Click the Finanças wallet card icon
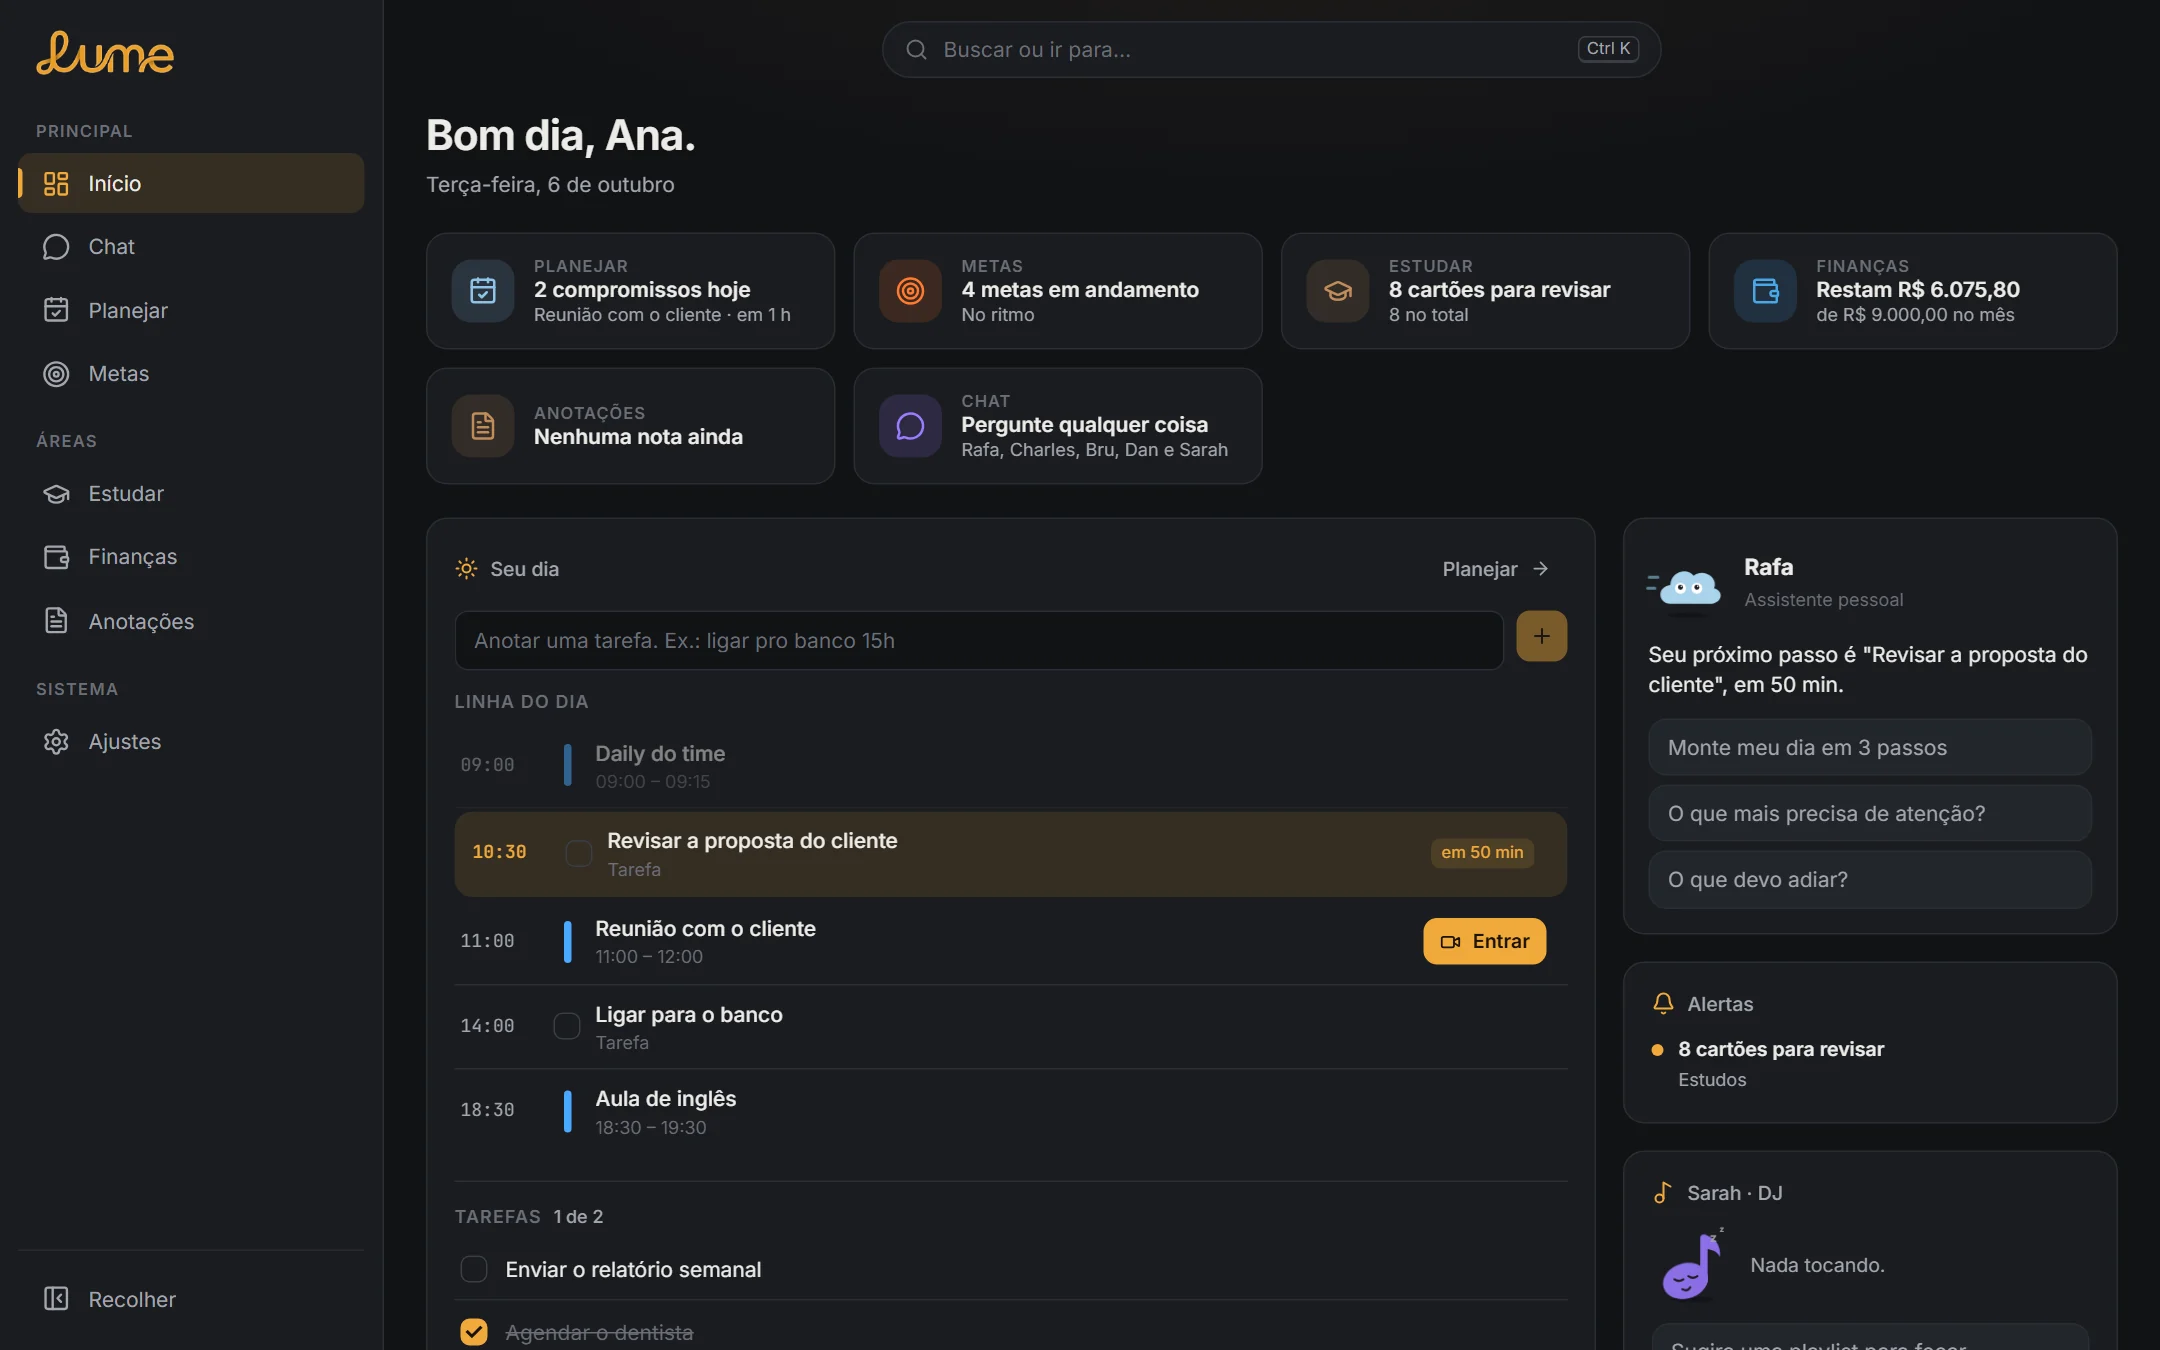This screenshot has width=2160, height=1350. coord(1765,291)
